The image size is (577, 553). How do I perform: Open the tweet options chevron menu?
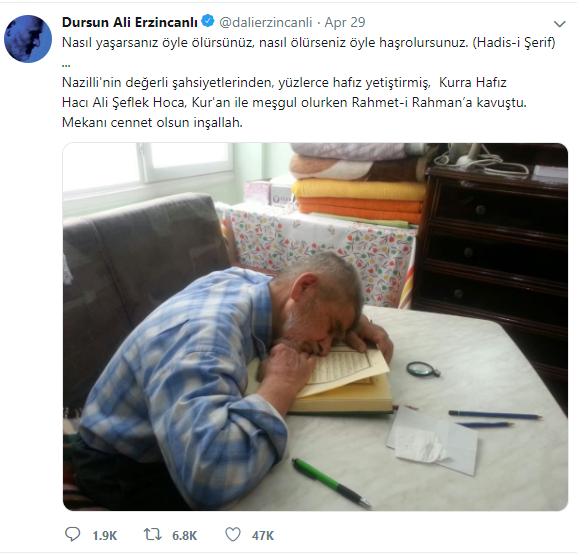pos(559,24)
